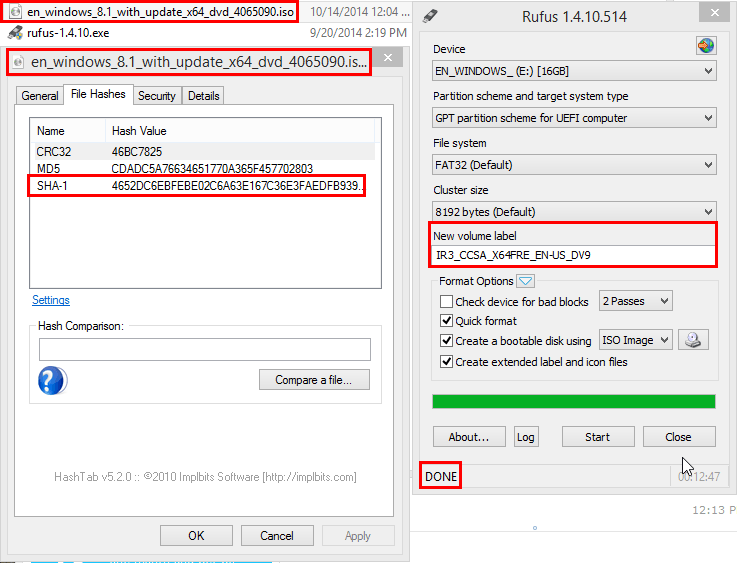Select the MD5 hash row
Screen dimensions: 737x563
point(203,168)
